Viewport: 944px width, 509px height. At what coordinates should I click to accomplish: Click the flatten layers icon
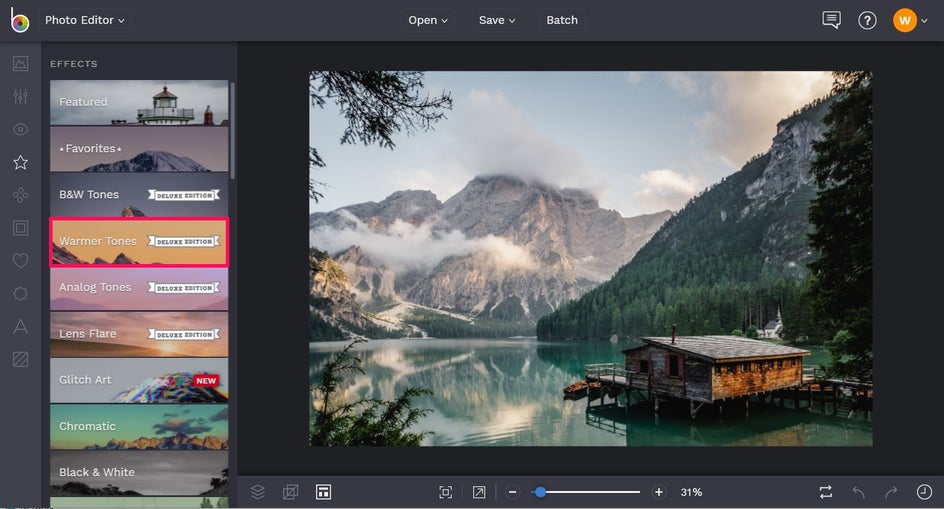point(290,492)
